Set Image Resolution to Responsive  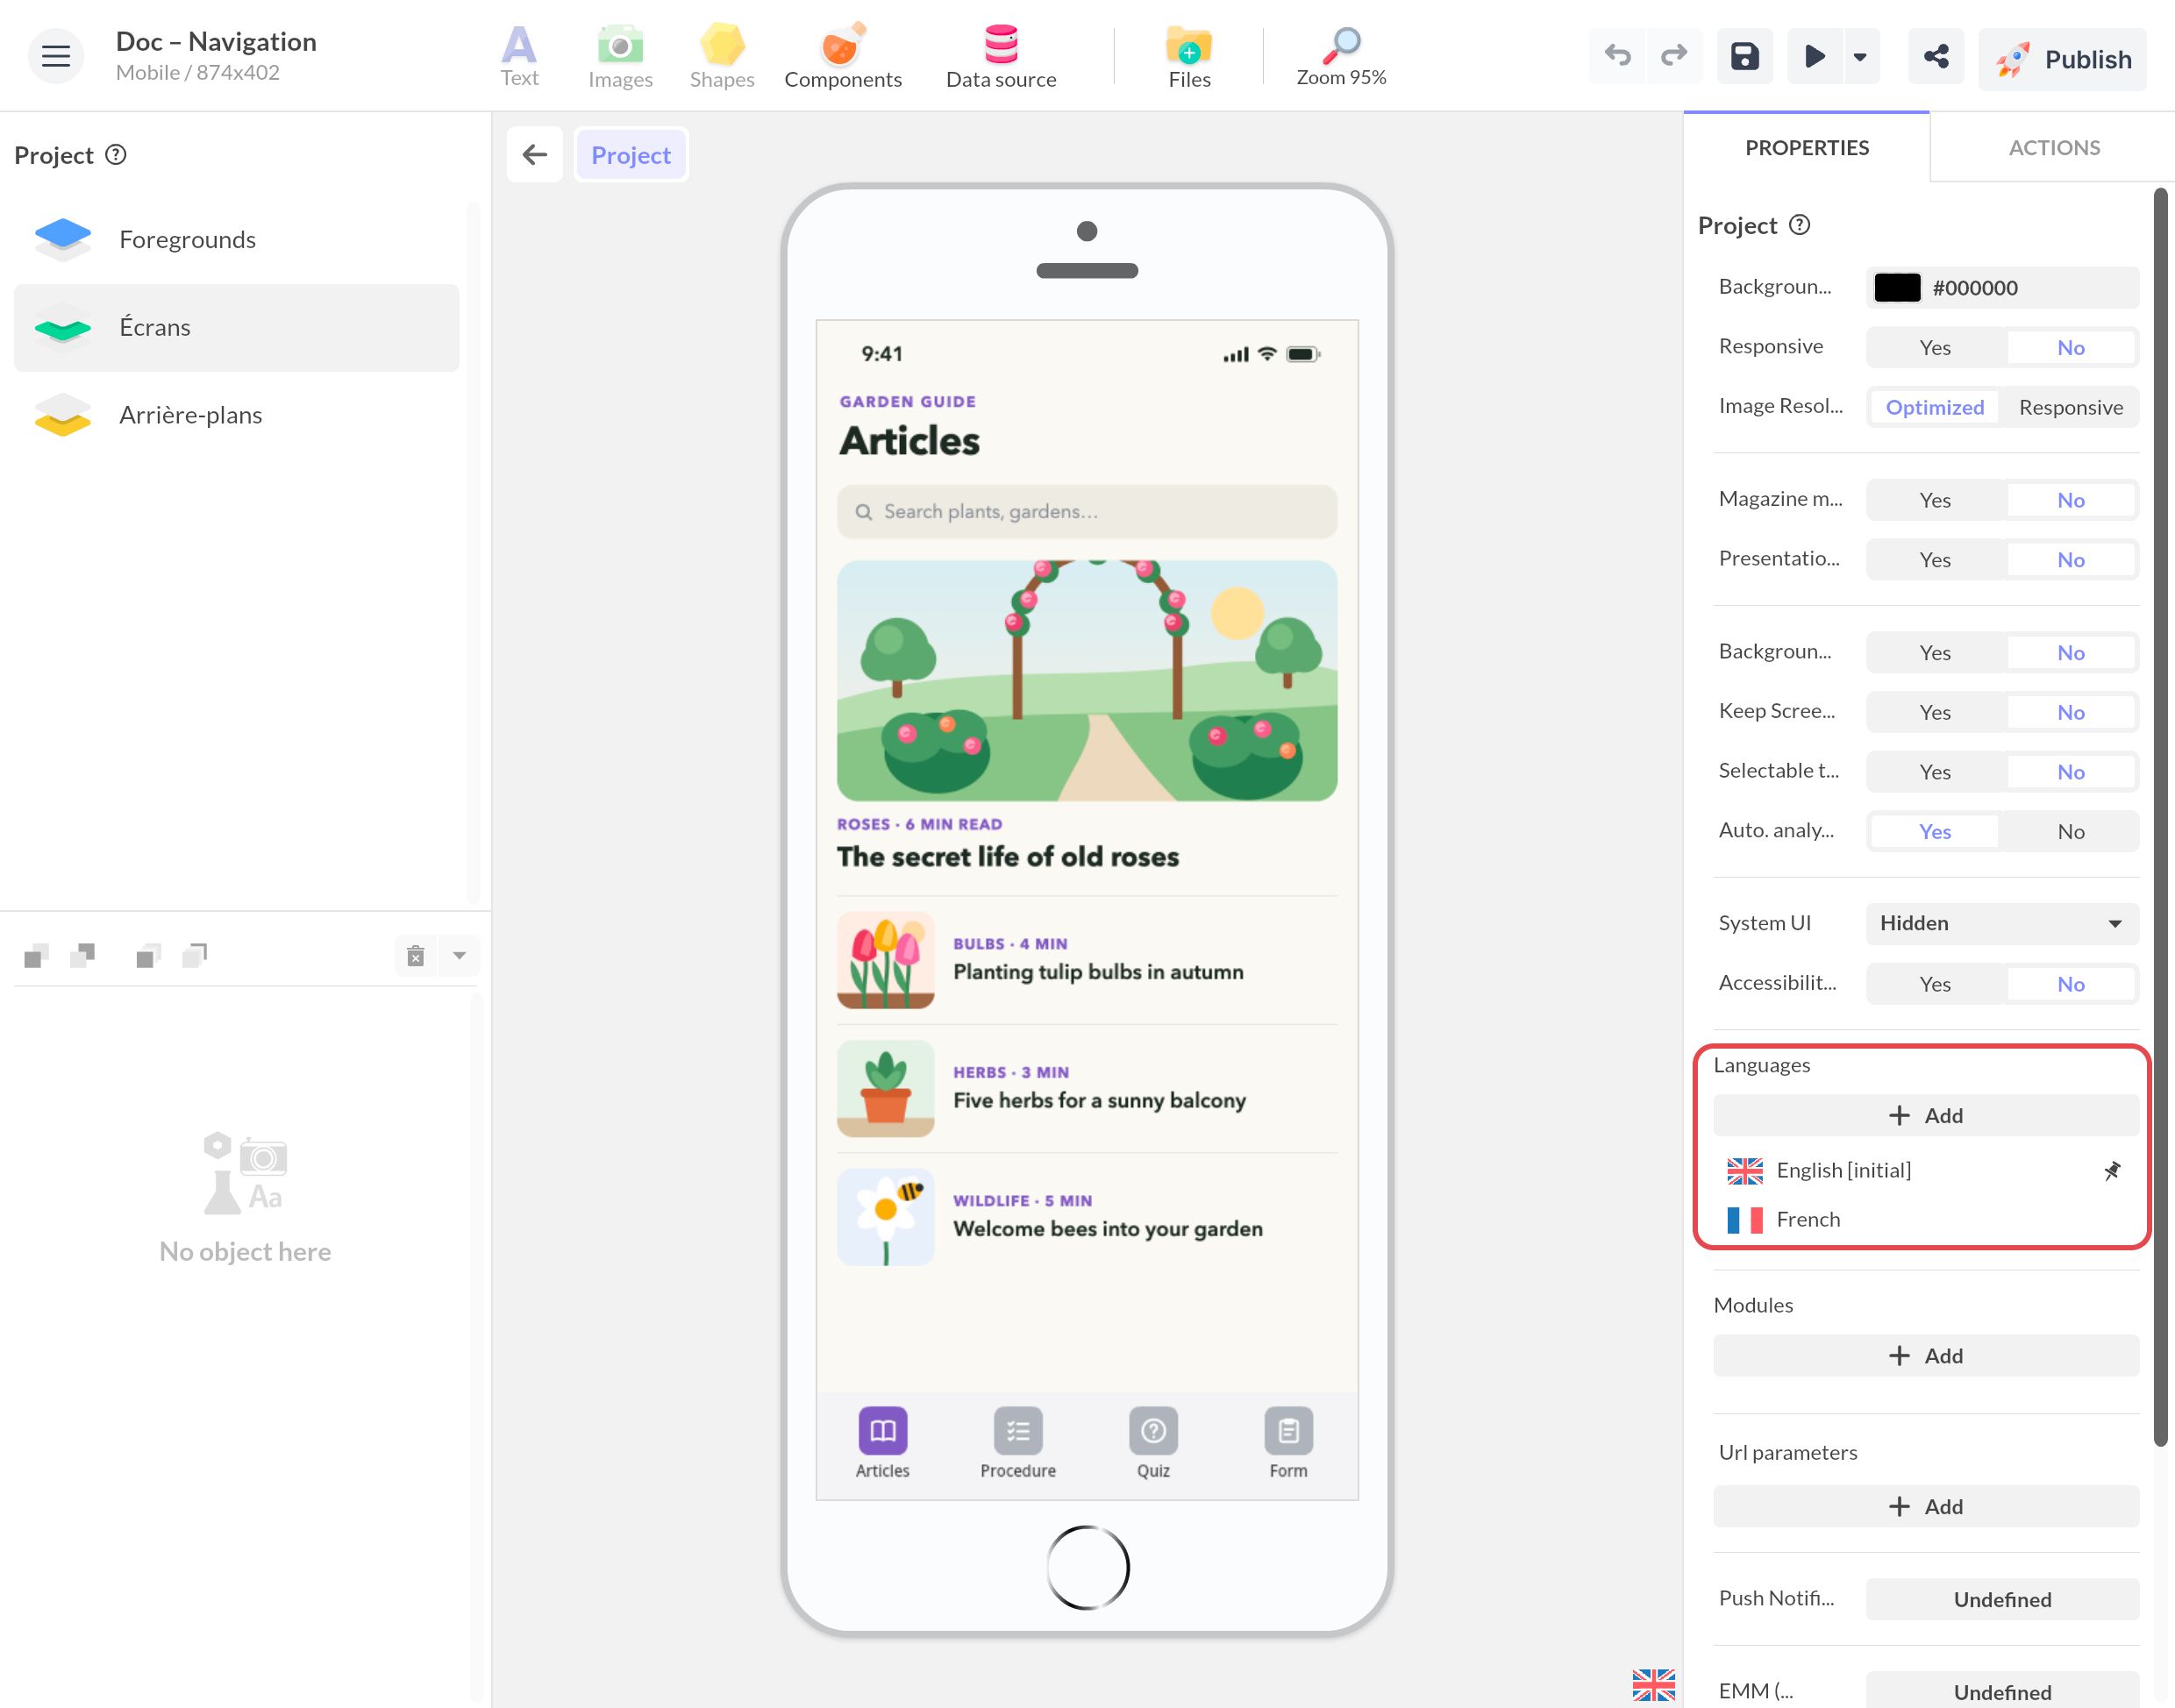tap(2071, 407)
